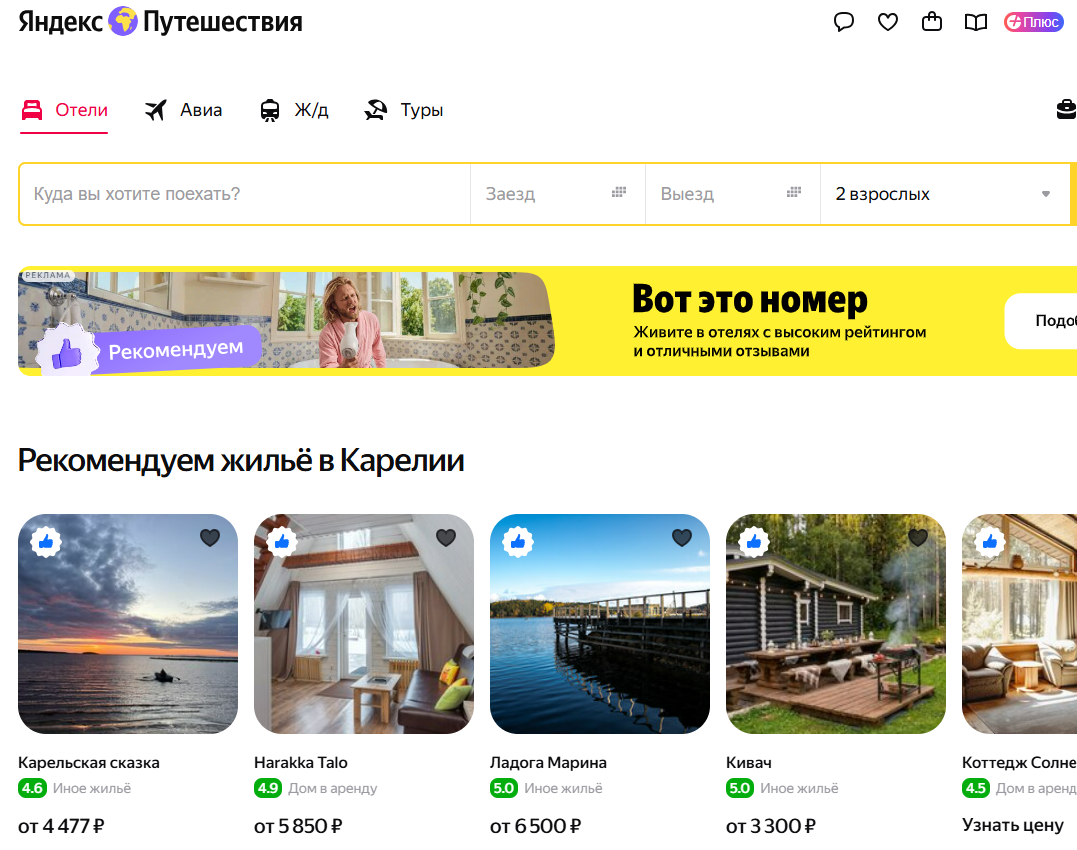Click the Яндекс logo text

coord(60,22)
